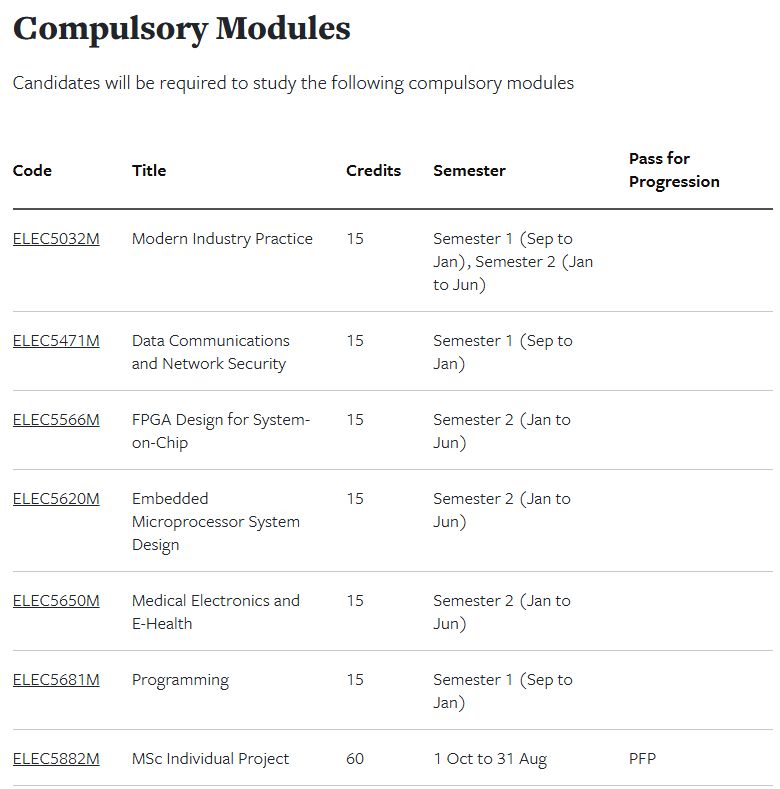The height and width of the screenshot is (789, 780).
Task: Click the Semester column header
Action: [469, 171]
